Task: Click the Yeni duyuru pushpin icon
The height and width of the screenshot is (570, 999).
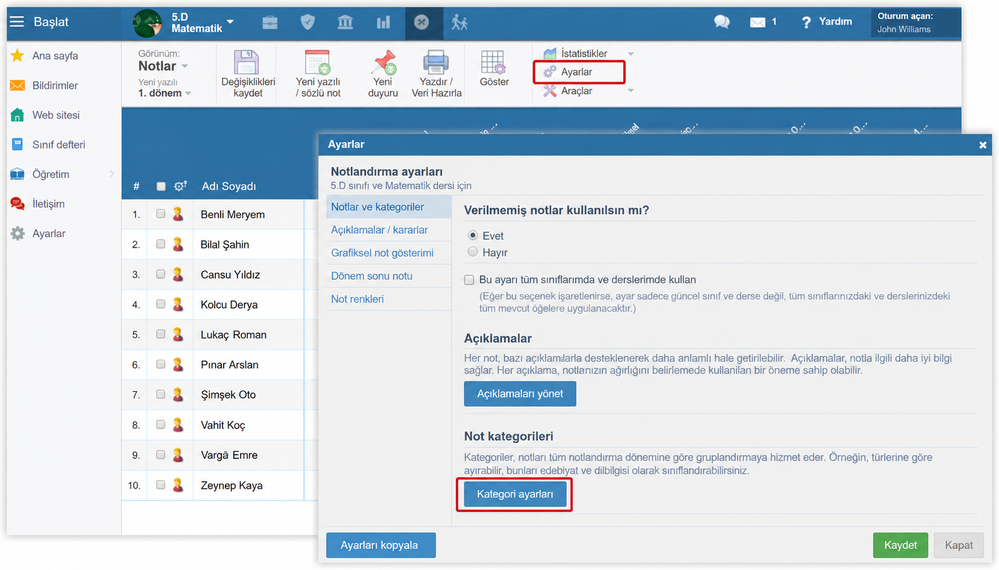Action: coord(384,62)
